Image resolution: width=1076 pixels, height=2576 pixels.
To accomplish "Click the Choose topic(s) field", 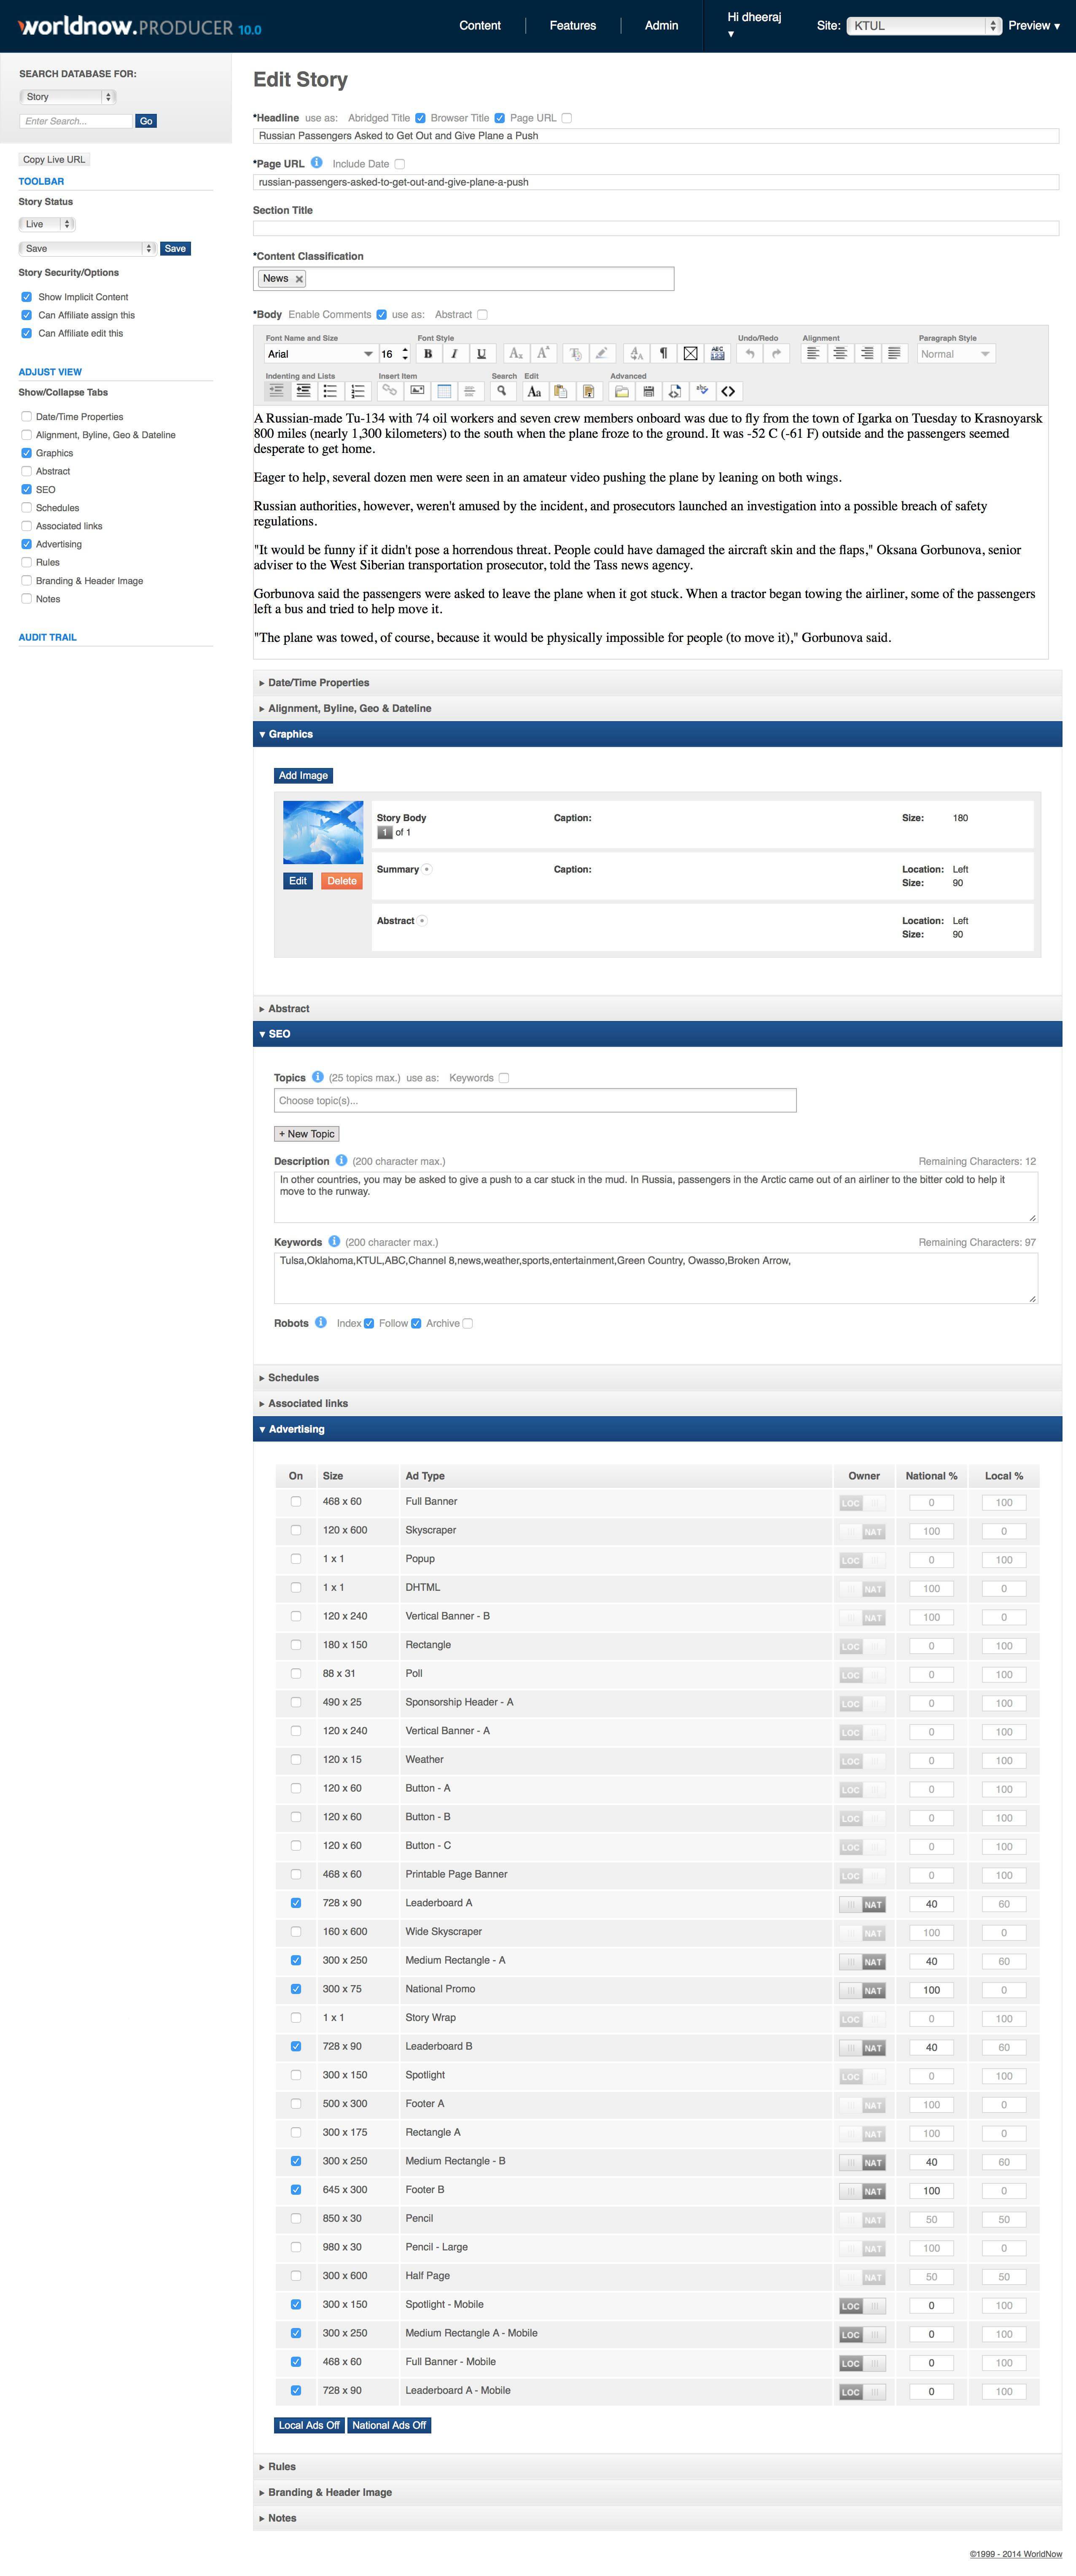I will point(535,1101).
